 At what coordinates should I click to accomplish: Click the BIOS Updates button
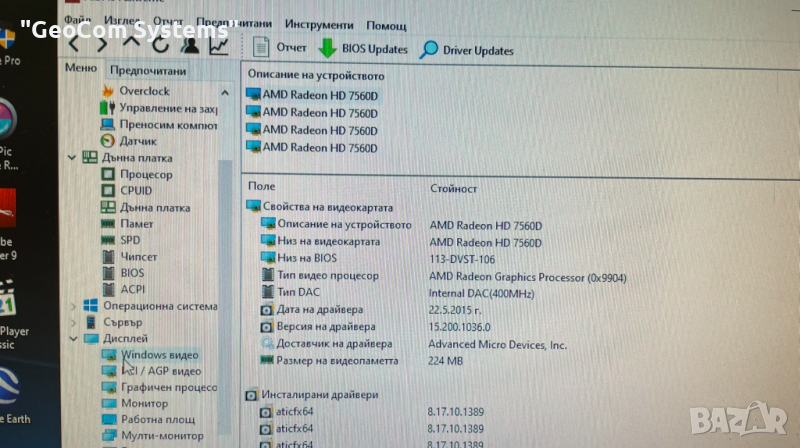click(x=362, y=49)
